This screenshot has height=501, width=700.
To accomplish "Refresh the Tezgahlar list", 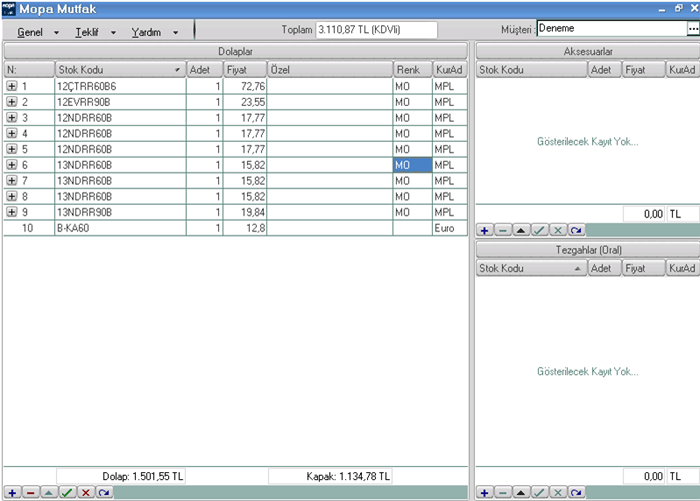I will click(576, 493).
